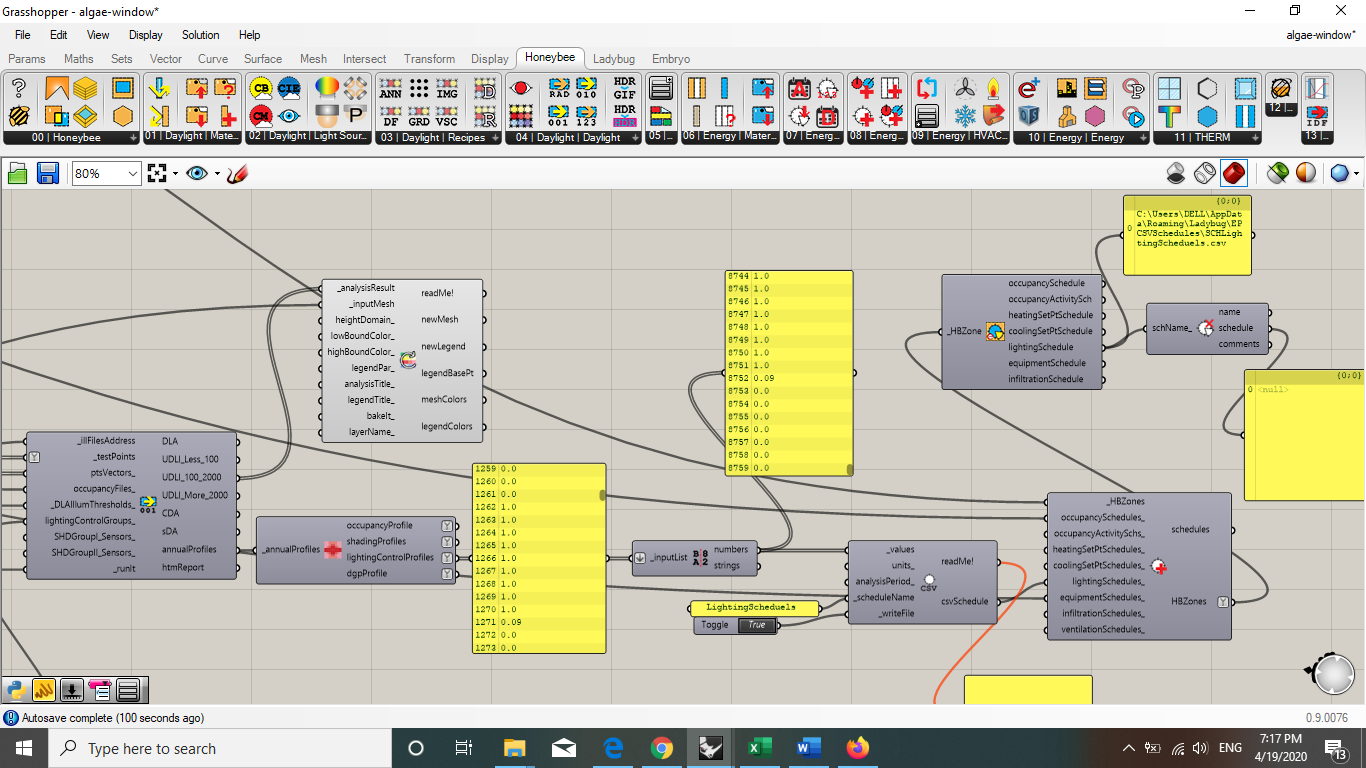The image size is (1366, 768).
Task: Select the RAD file reader icon
Action: [559, 88]
